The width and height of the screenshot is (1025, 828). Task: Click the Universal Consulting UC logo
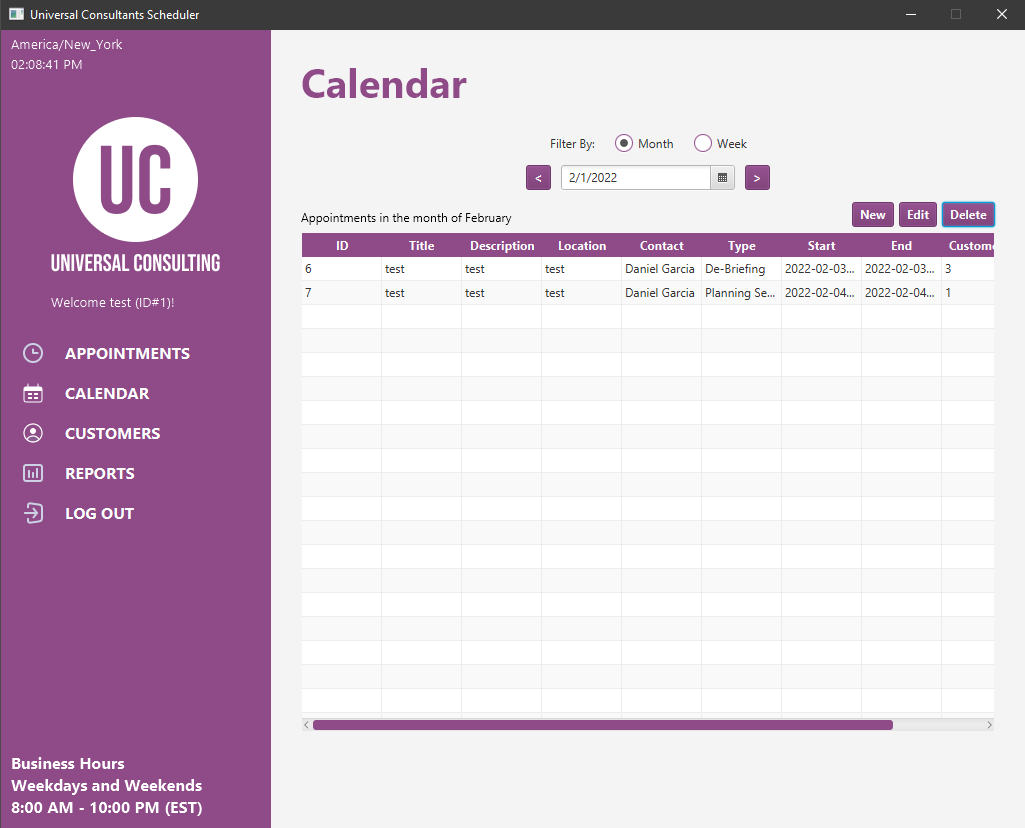[x=135, y=180]
